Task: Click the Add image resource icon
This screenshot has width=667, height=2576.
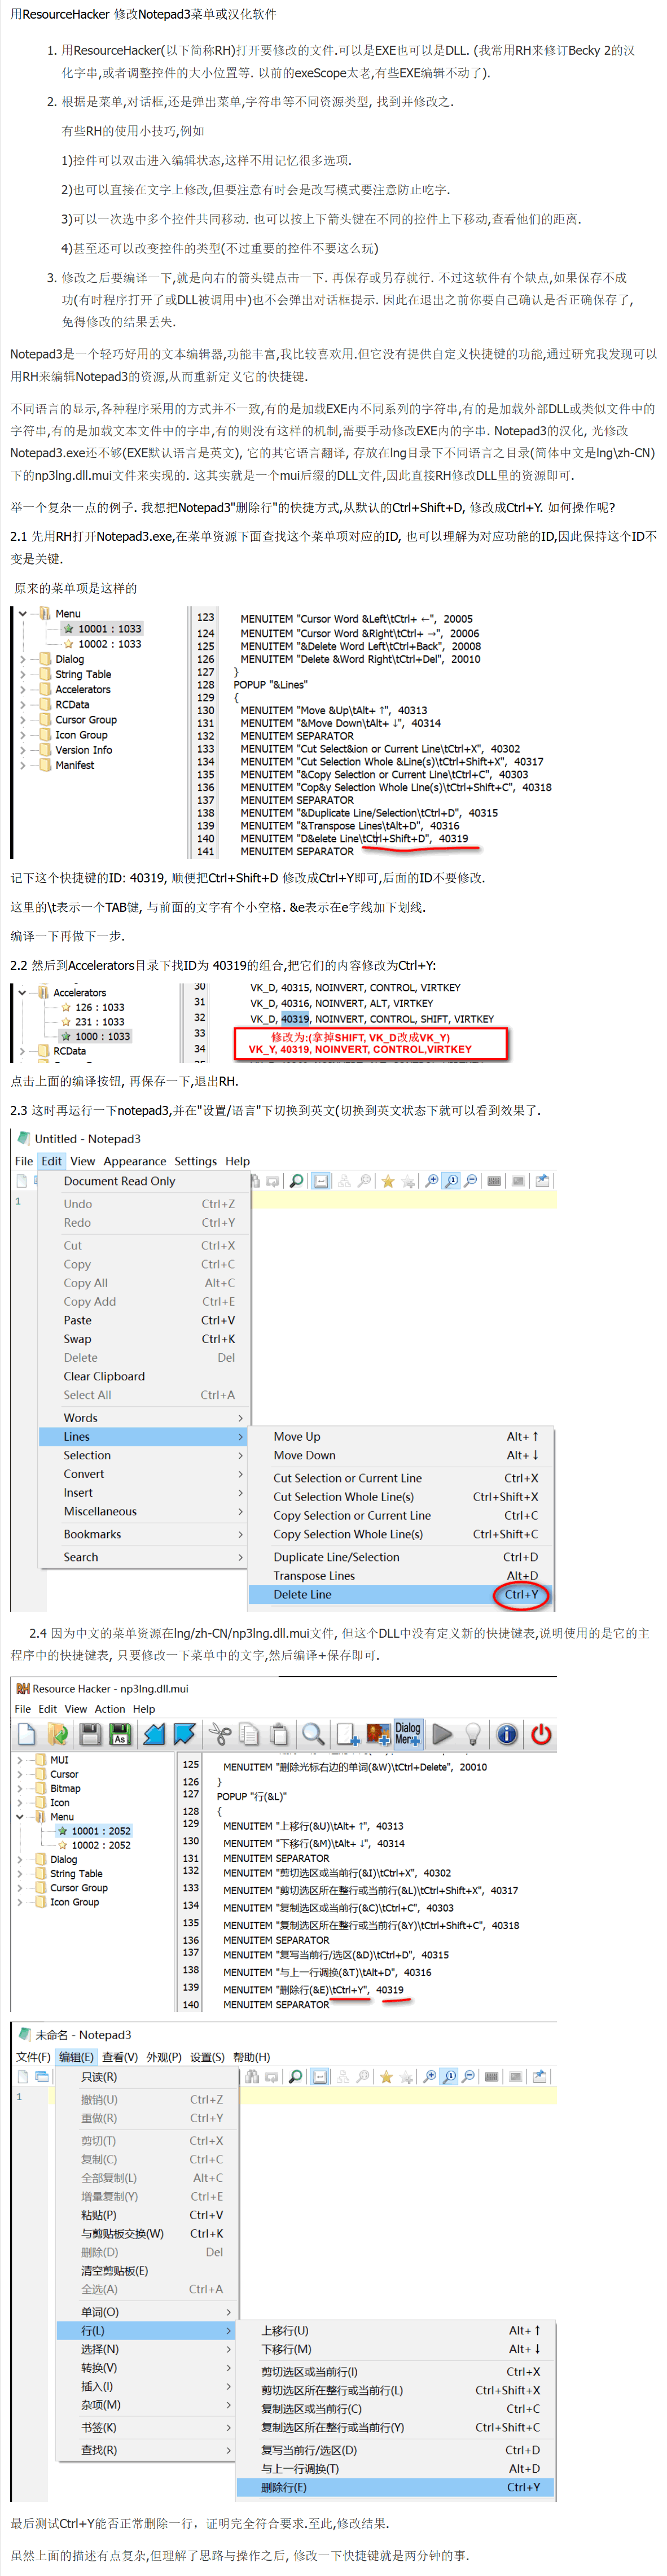Action: tap(378, 1734)
